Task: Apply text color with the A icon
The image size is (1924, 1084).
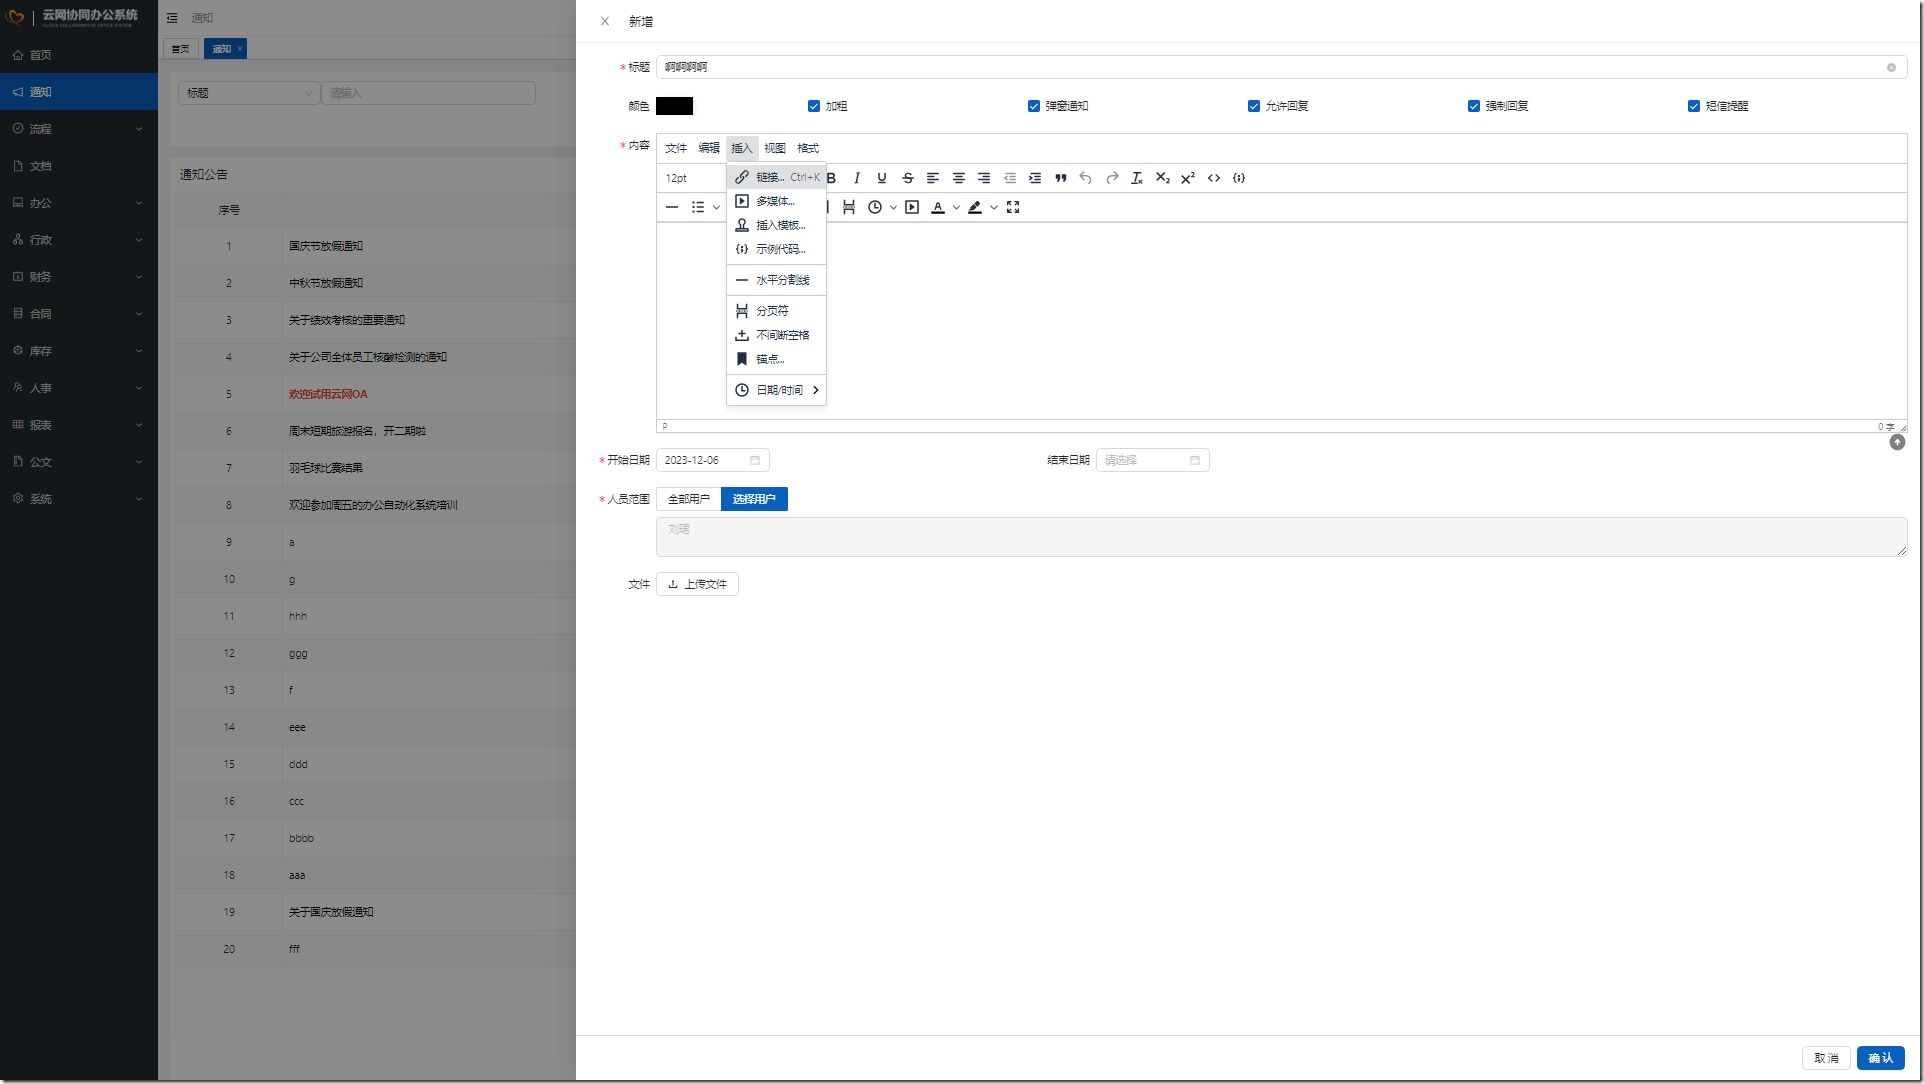Action: point(938,207)
